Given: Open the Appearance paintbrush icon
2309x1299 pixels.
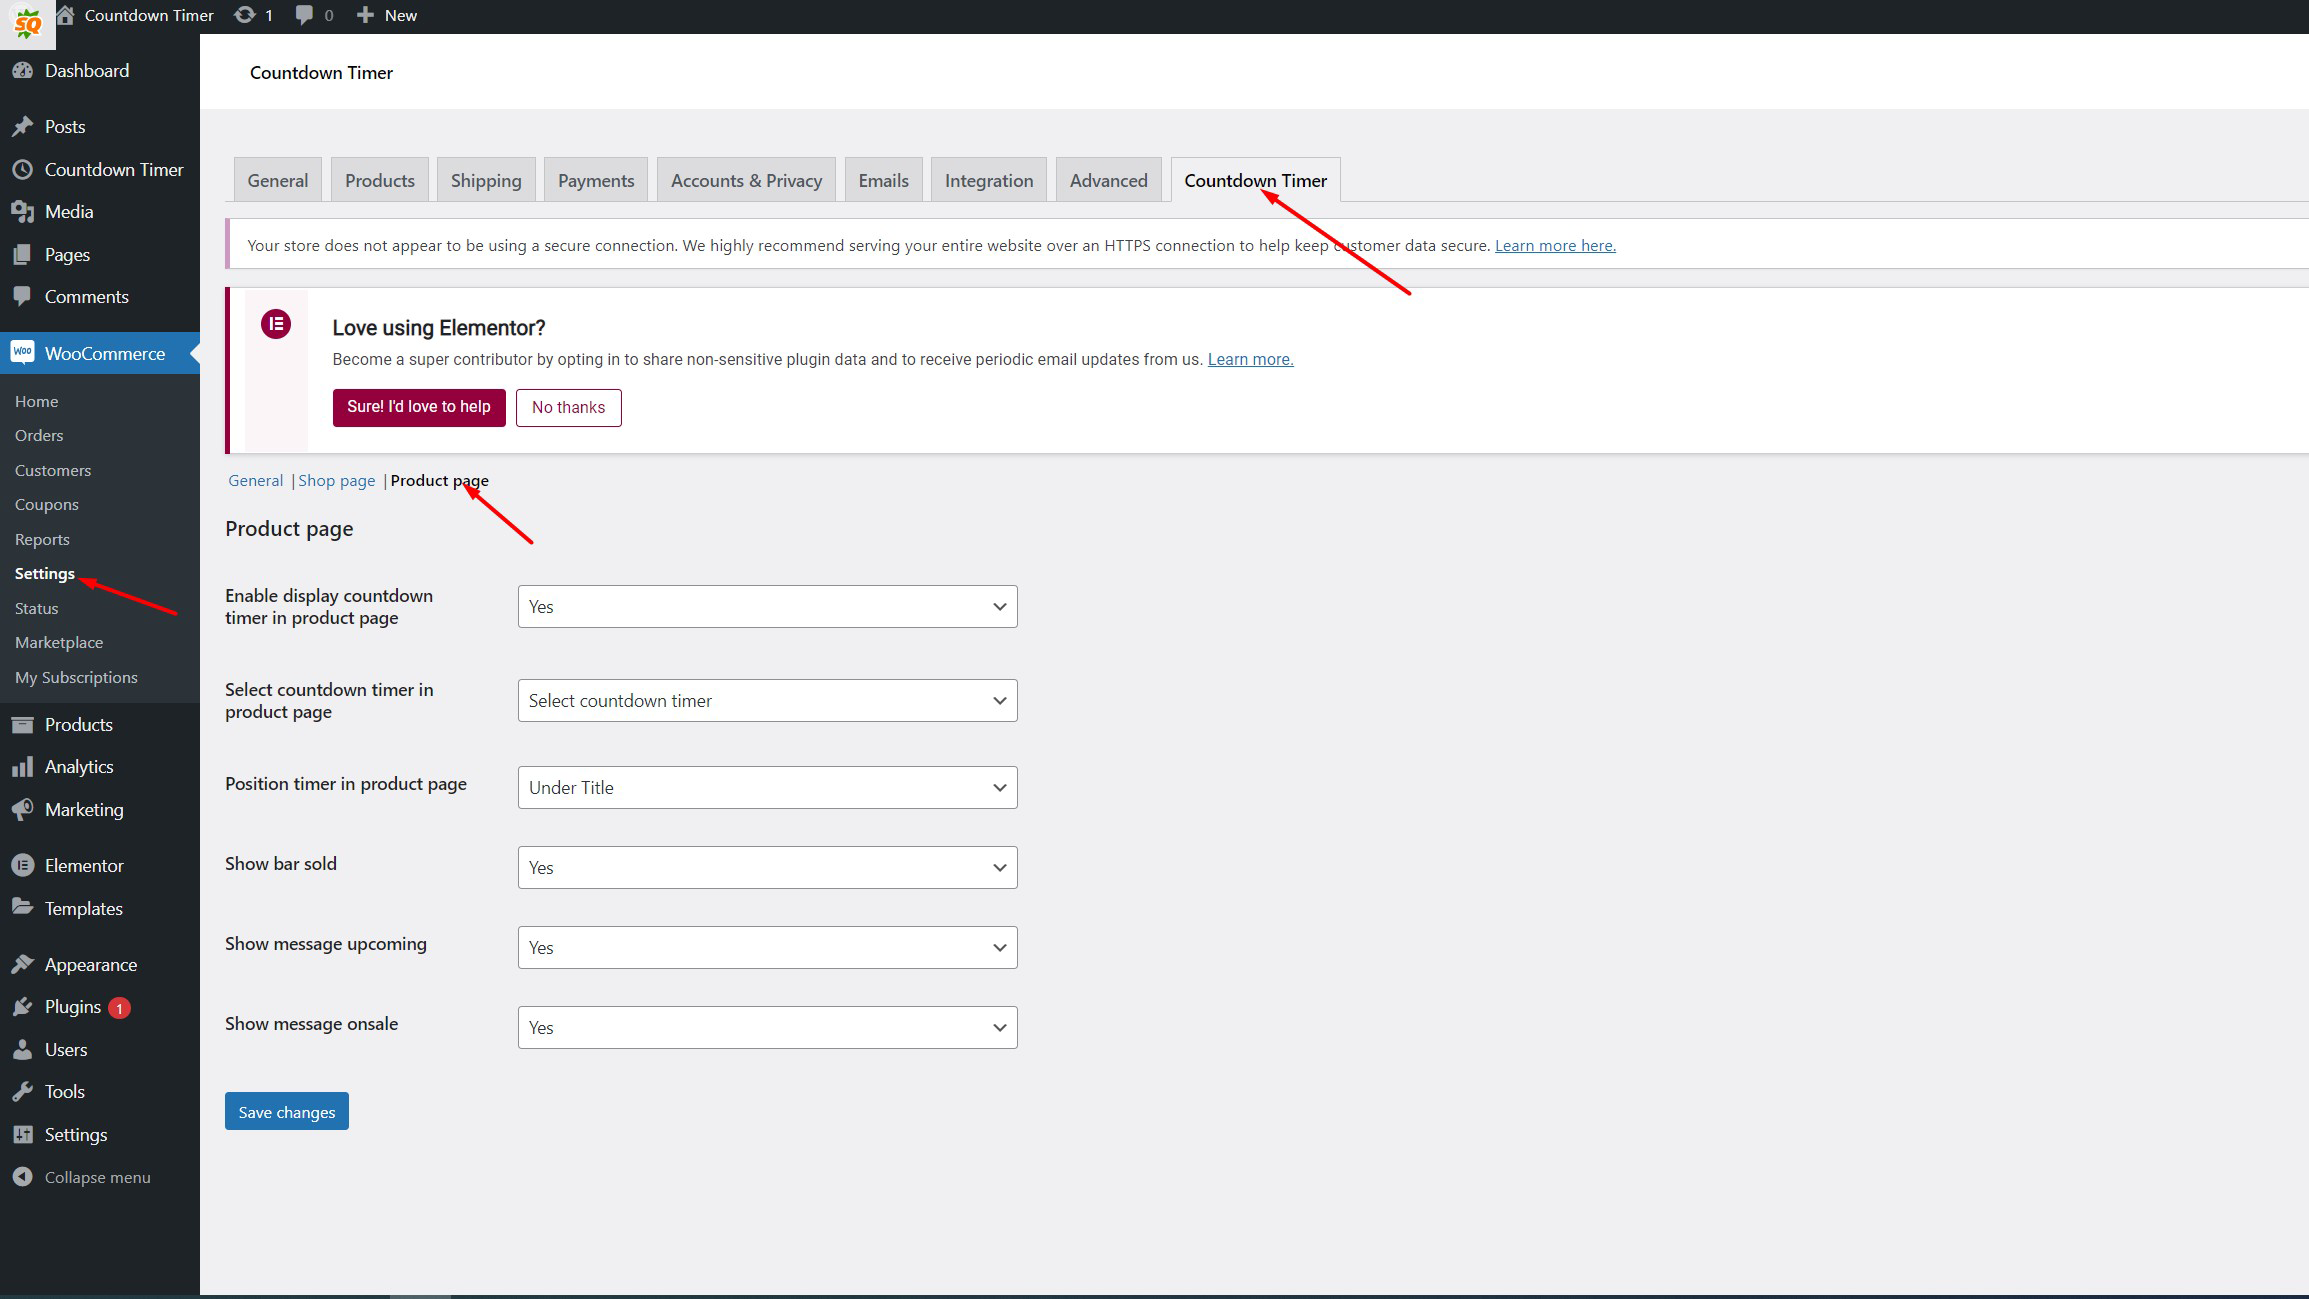Looking at the screenshot, I should pos(22,963).
